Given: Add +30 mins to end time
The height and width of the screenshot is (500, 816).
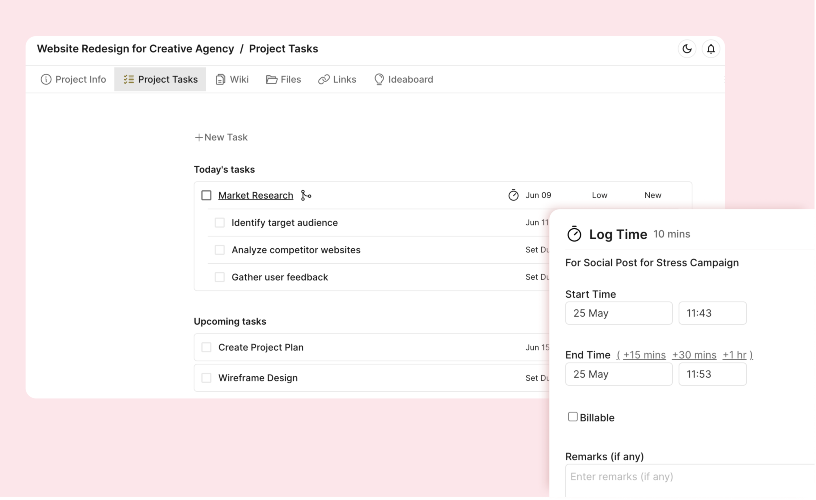Looking at the screenshot, I should click(x=694, y=355).
